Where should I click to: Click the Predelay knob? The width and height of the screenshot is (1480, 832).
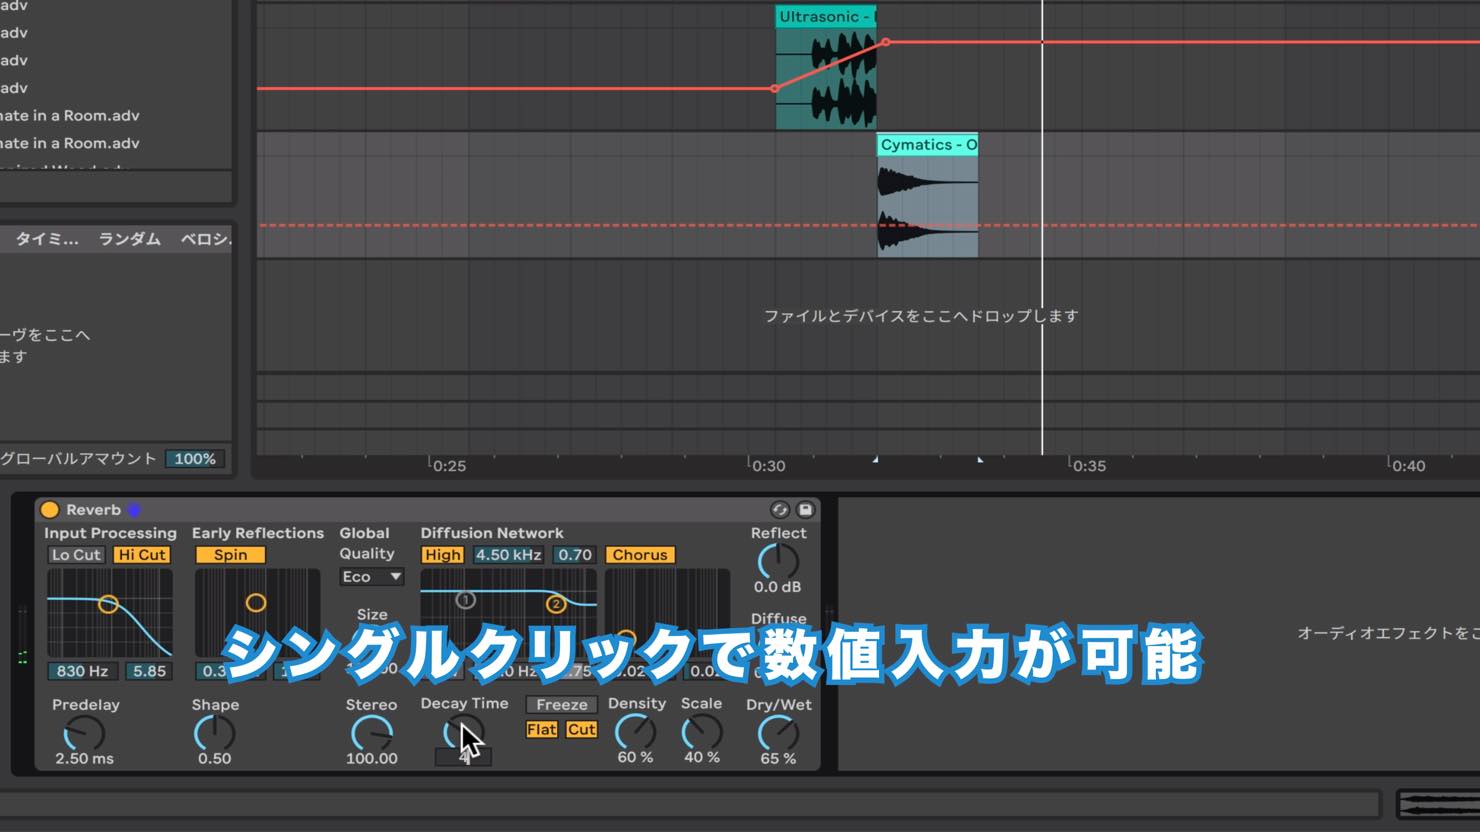pos(85,734)
